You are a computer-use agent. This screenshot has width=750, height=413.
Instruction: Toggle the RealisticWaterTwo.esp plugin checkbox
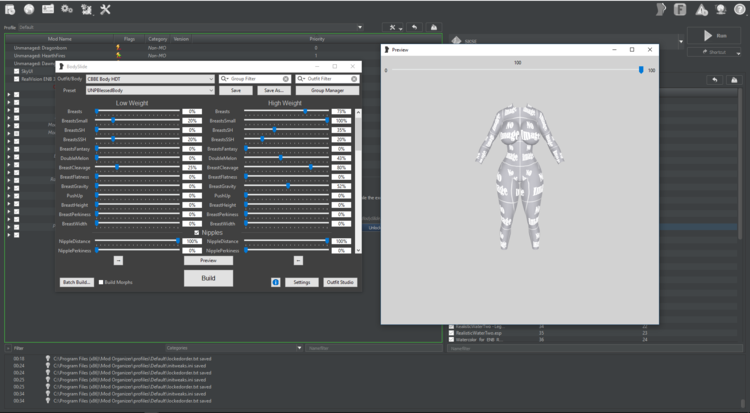coord(451,333)
